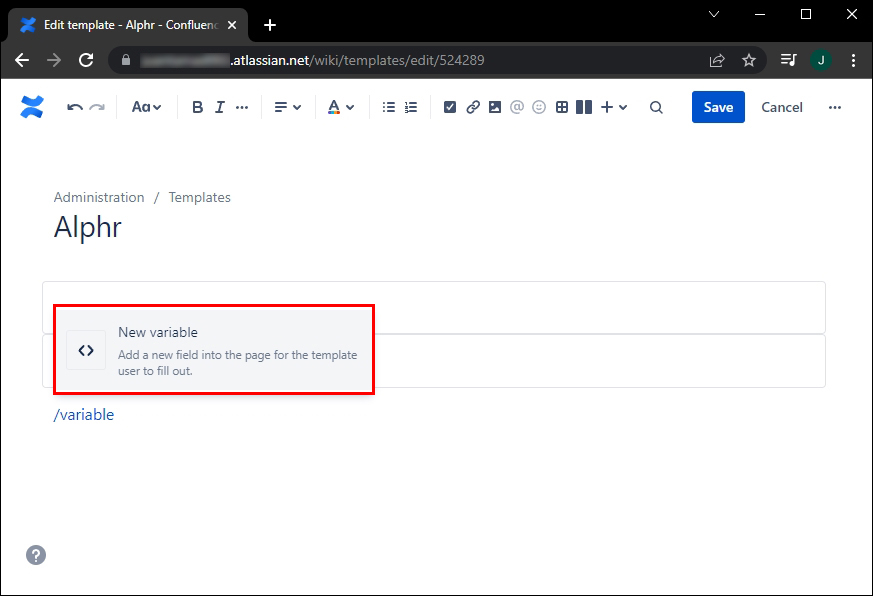Insert a table
Image resolution: width=873 pixels, height=596 pixels.
562,107
